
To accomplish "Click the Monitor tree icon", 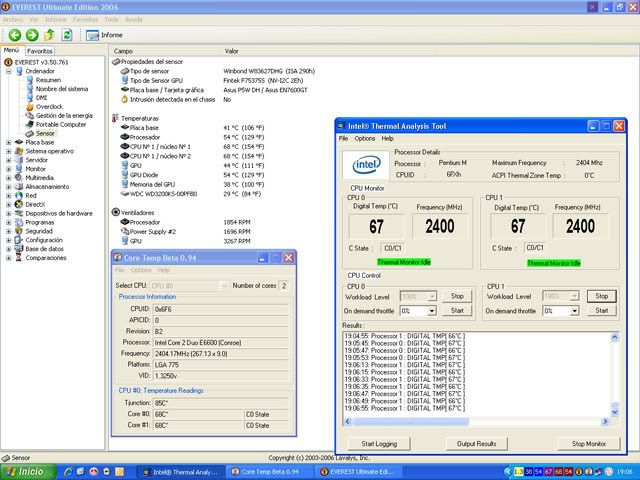I will pyautogui.click(x=19, y=169).
